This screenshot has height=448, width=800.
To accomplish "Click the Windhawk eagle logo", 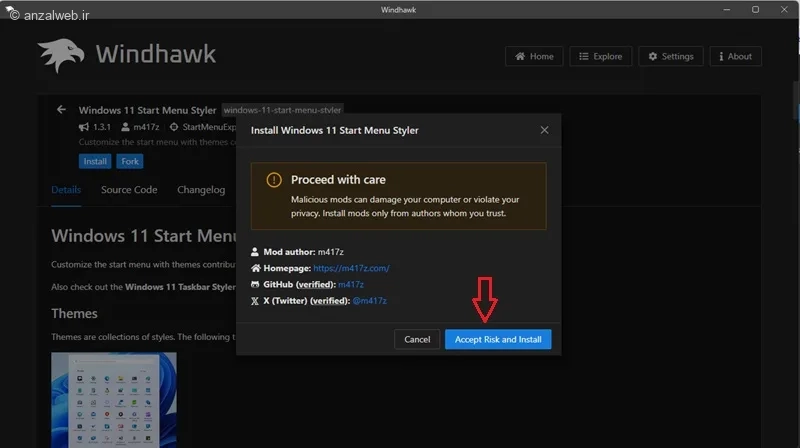I will (x=61, y=58).
